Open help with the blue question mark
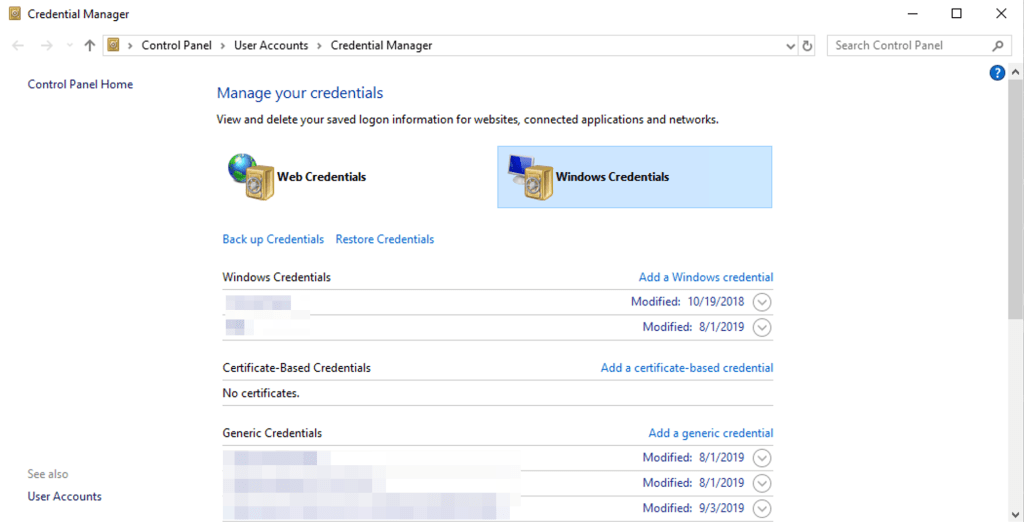Image resolution: width=1024 pixels, height=522 pixels. (x=996, y=73)
